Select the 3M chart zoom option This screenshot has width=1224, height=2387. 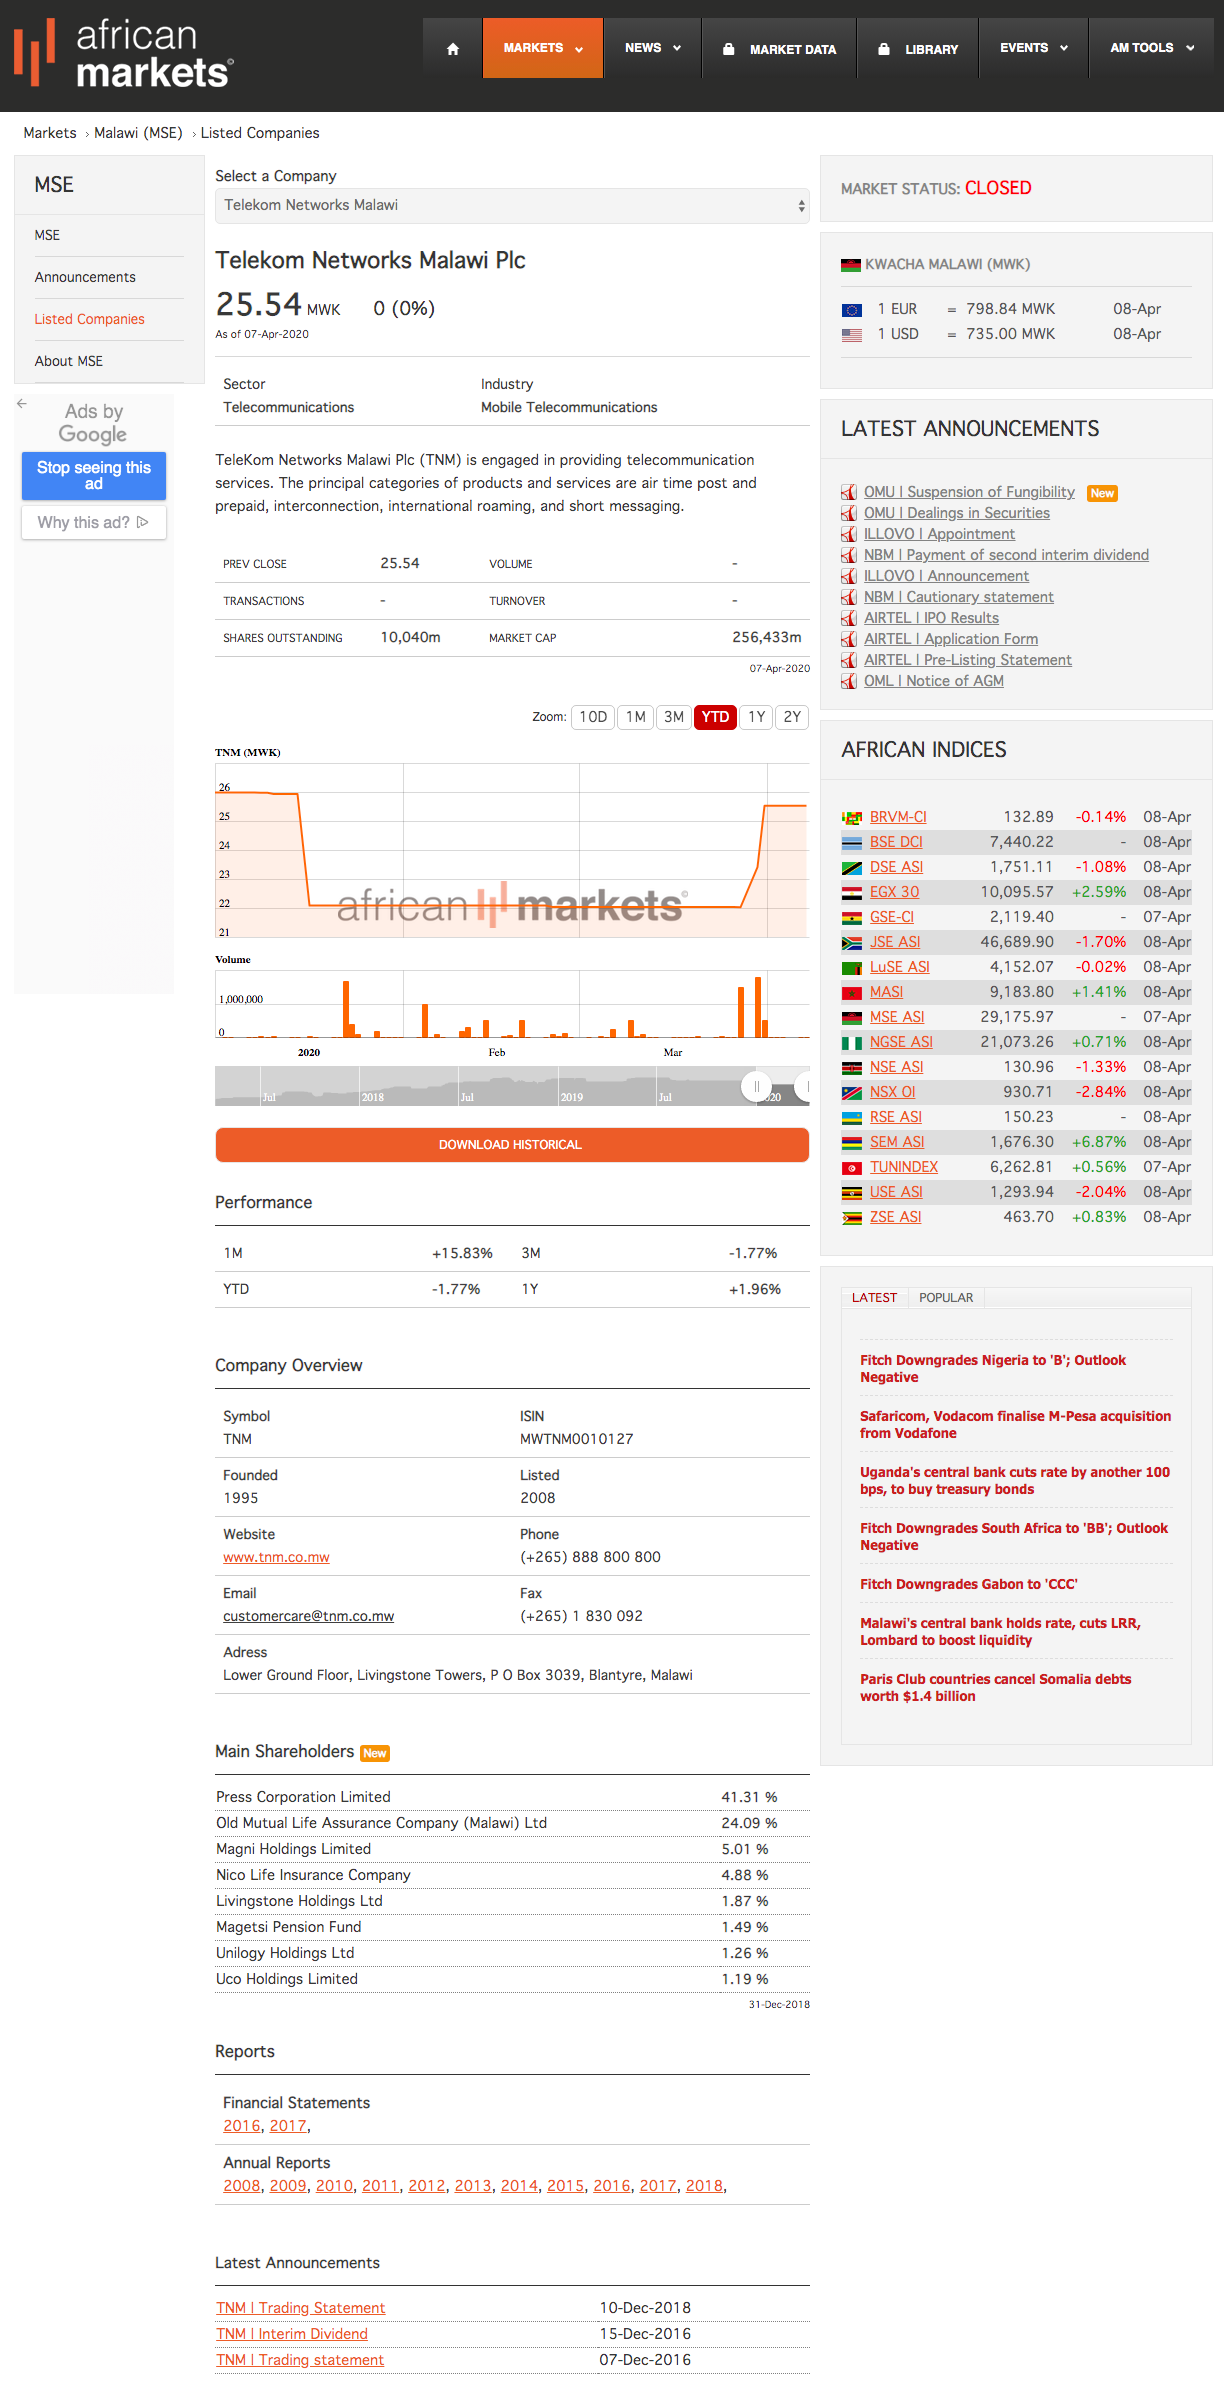click(674, 717)
